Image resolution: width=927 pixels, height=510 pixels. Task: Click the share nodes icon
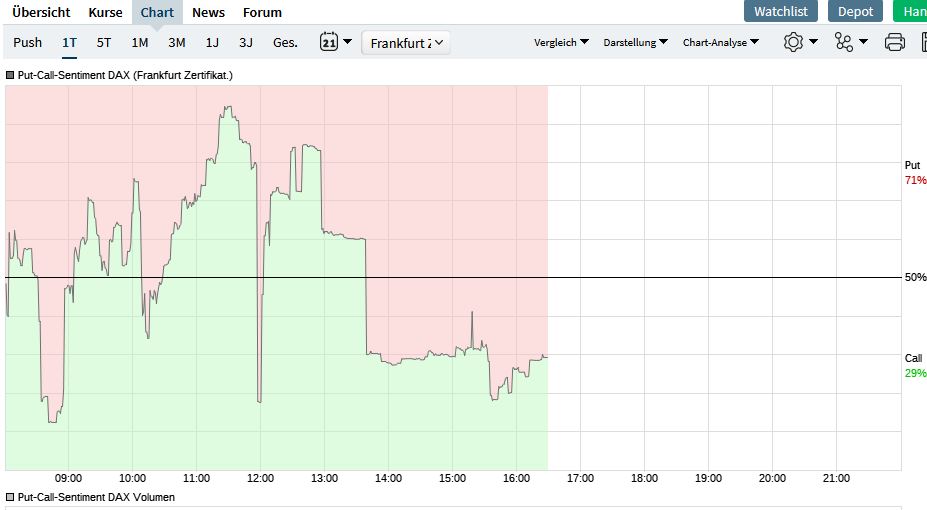point(844,42)
